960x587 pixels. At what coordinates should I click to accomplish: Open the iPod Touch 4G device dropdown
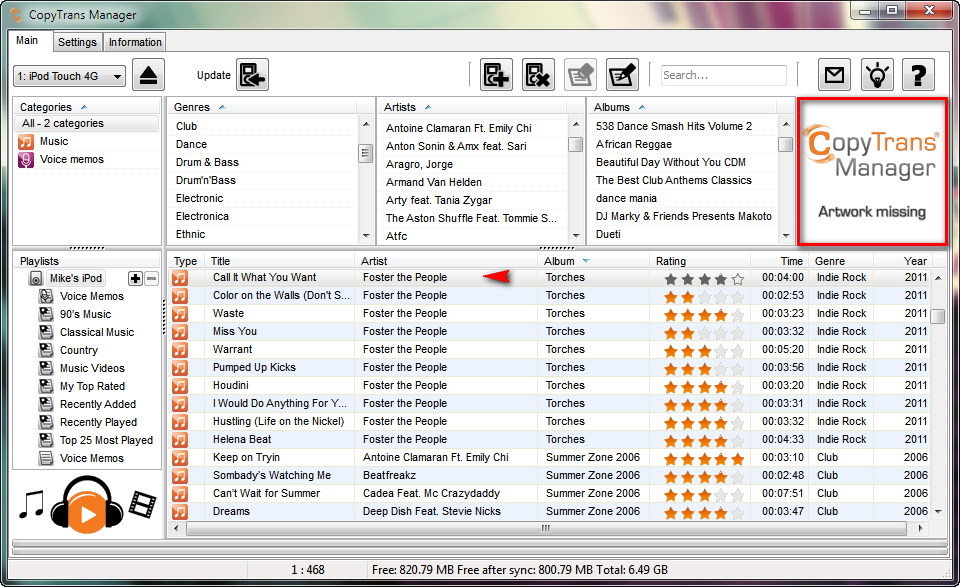pos(70,76)
